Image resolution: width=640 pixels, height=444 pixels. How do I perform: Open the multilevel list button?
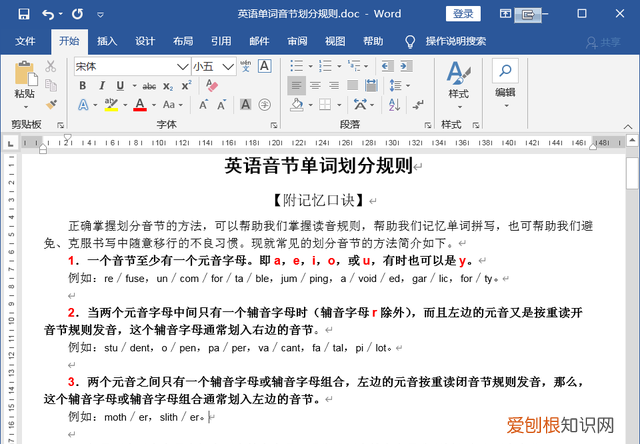(354, 66)
